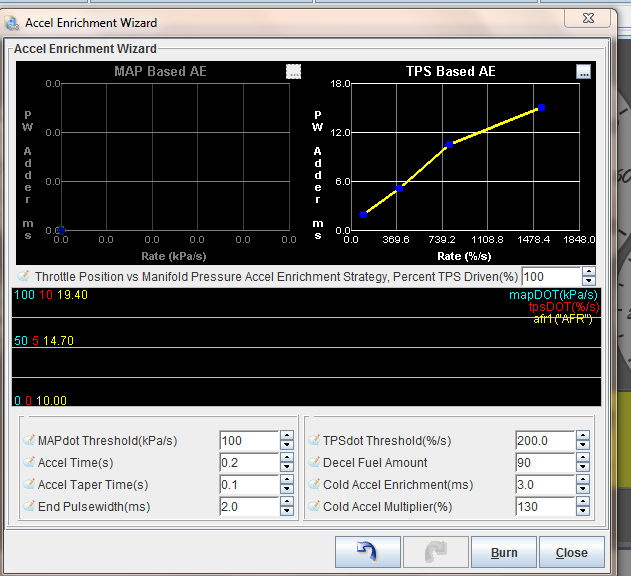Decrease Cold Accel Enrichment value

tap(583, 489)
